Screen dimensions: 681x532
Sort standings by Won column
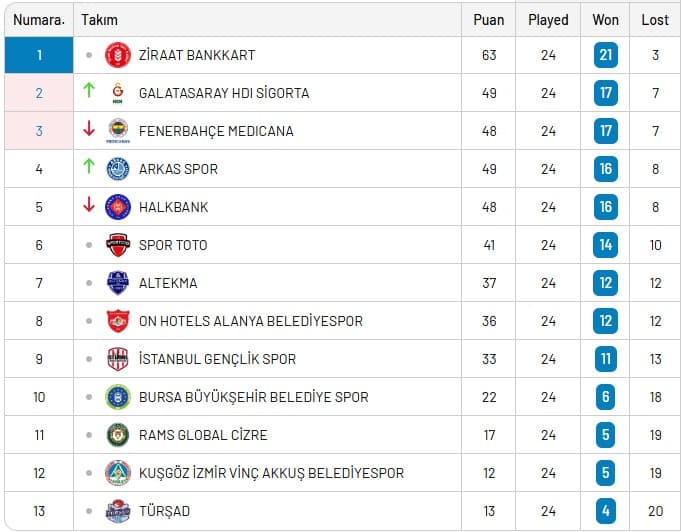605,20
